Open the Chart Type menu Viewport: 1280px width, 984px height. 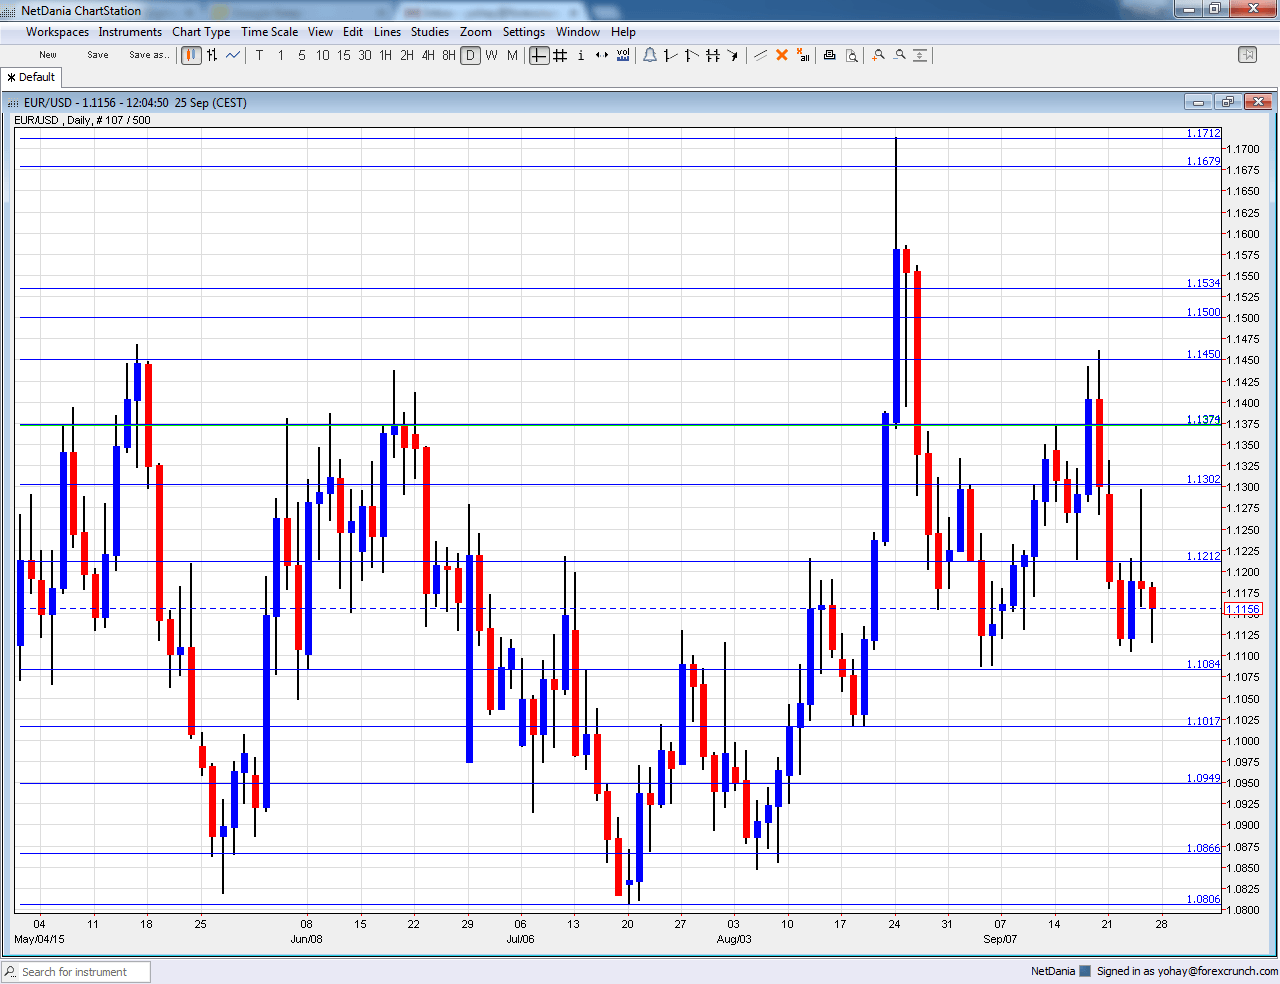(x=201, y=32)
